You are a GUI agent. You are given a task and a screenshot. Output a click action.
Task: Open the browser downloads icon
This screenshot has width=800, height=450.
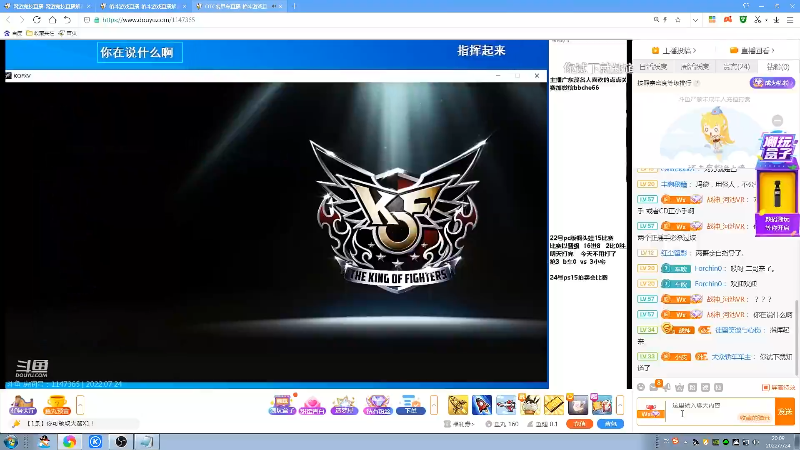point(776,20)
